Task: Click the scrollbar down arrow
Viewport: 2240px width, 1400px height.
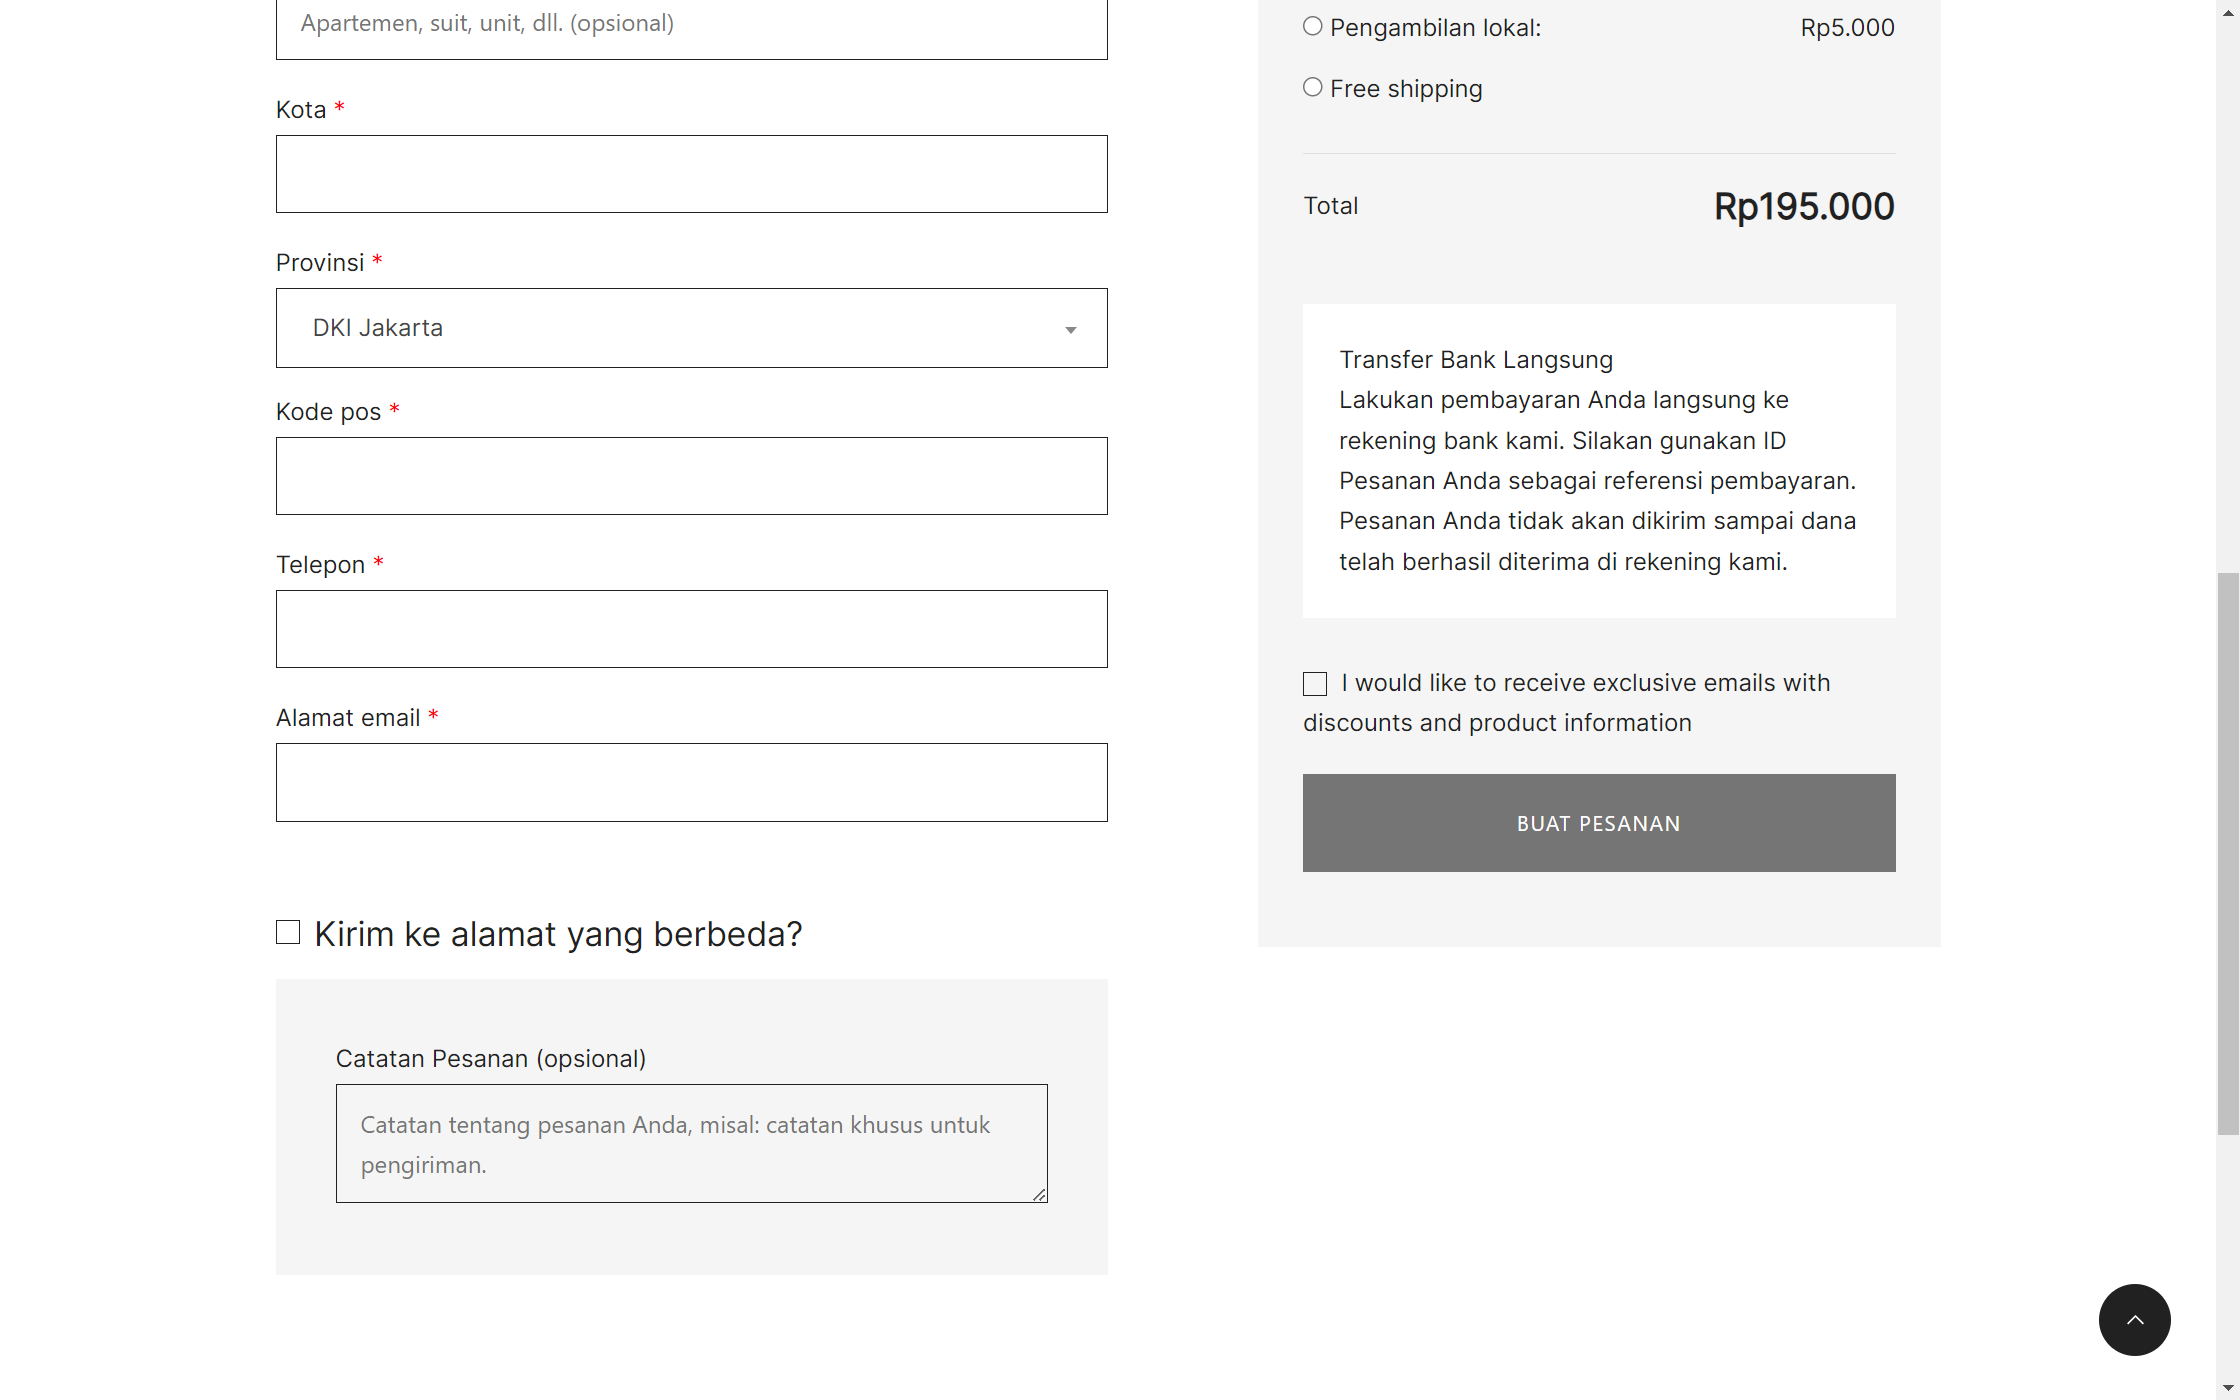Action: tap(2228, 1388)
